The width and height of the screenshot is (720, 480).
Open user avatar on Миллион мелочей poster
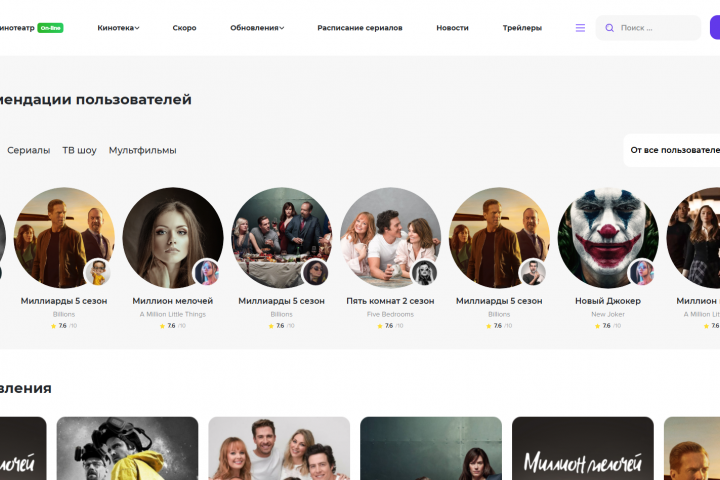click(206, 272)
